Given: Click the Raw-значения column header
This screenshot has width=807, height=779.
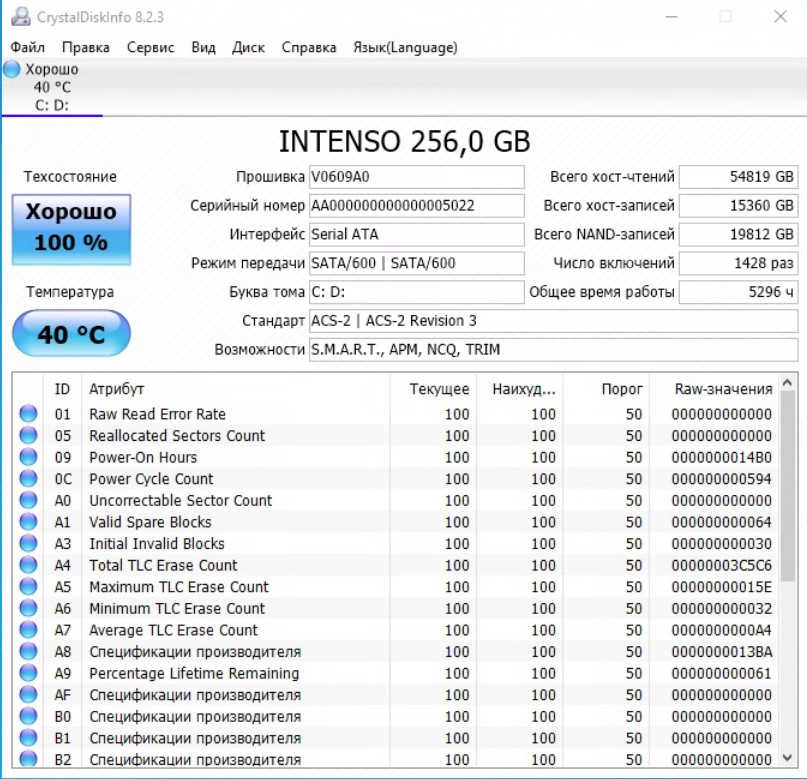Looking at the screenshot, I should [x=723, y=389].
